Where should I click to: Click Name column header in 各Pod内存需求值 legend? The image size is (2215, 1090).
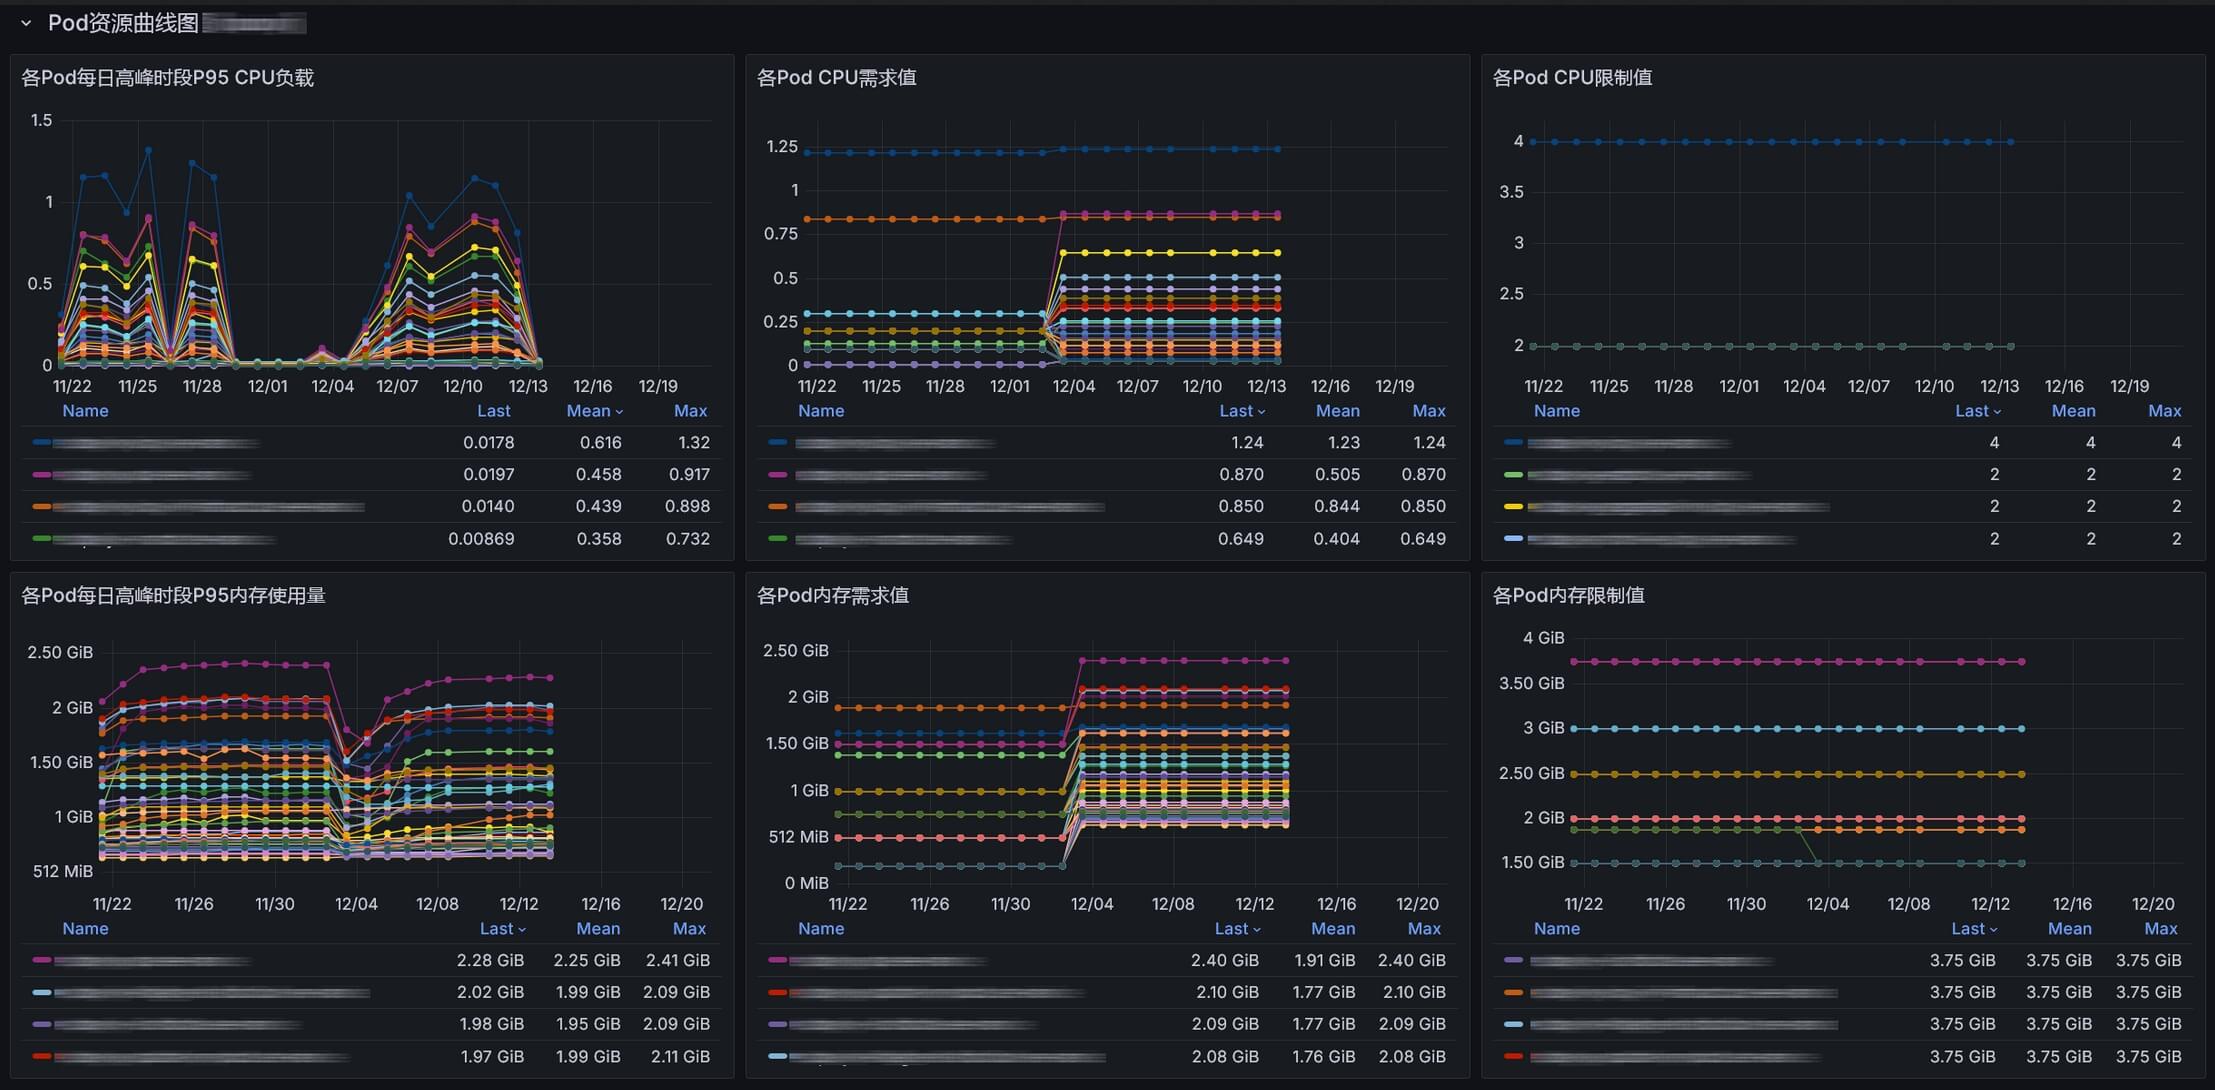click(x=821, y=929)
